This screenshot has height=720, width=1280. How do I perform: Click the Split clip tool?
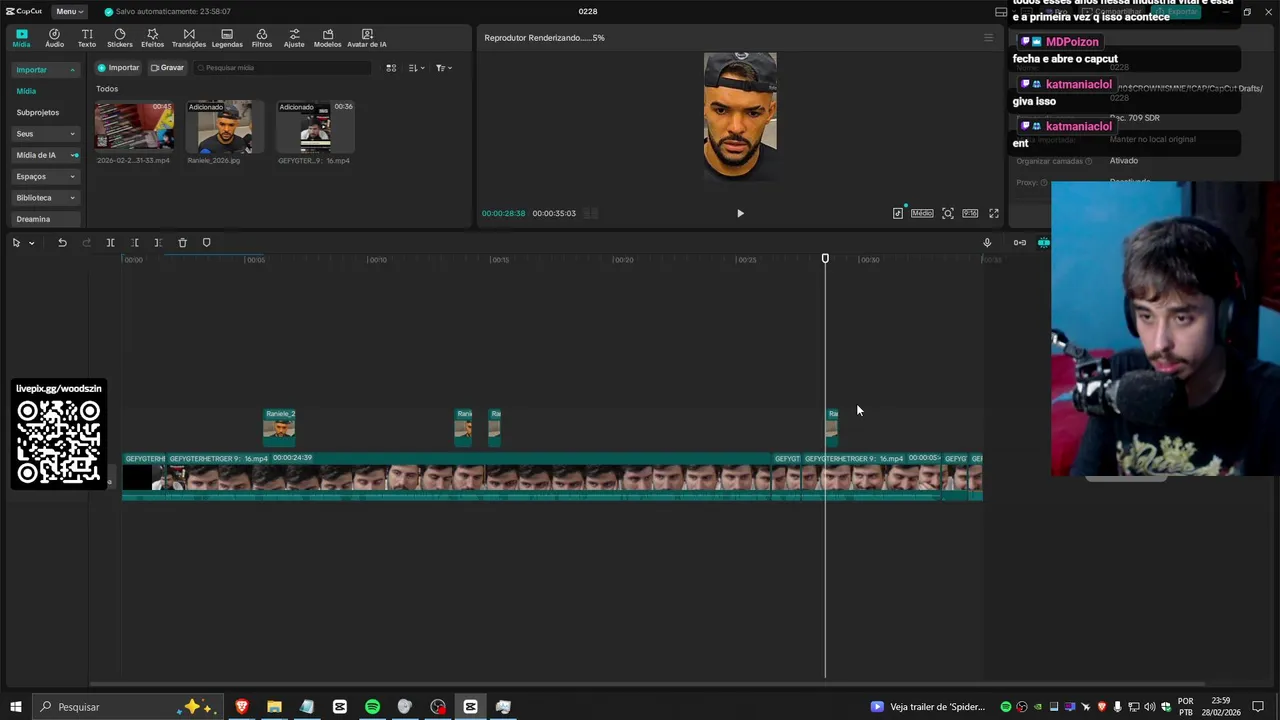click(110, 243)
